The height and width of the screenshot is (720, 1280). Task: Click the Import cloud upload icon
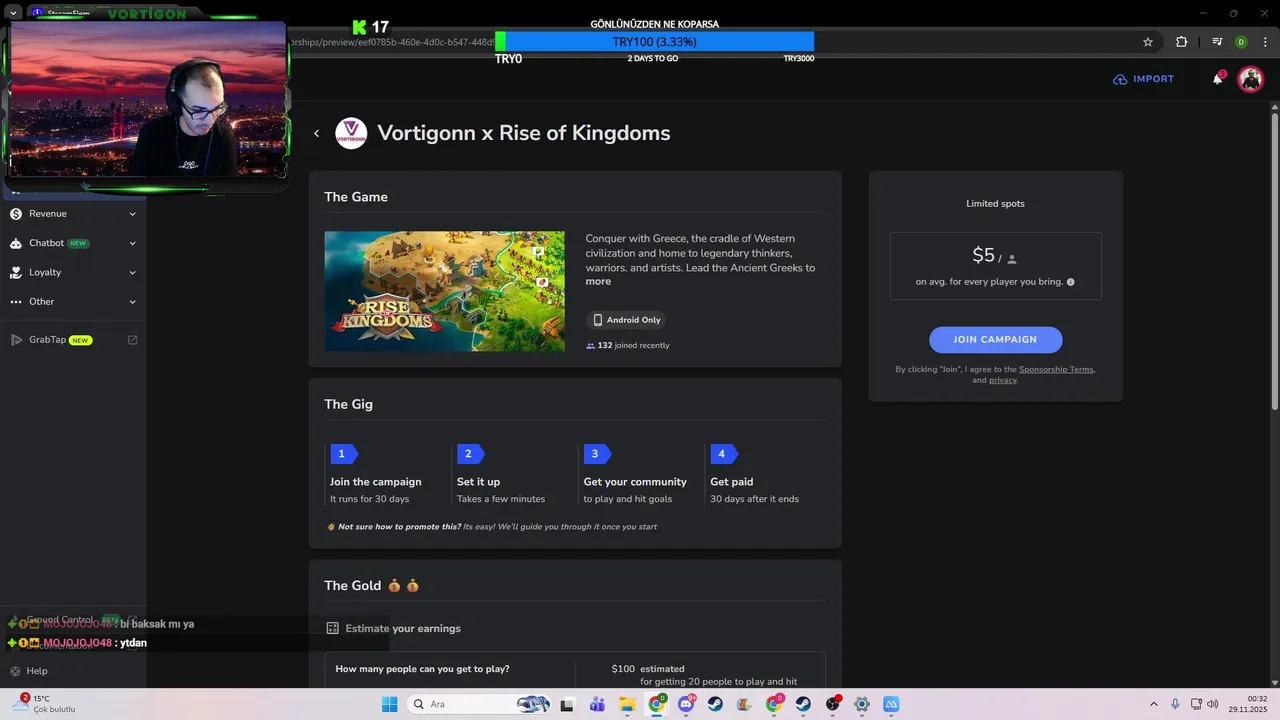point(1120,79)
